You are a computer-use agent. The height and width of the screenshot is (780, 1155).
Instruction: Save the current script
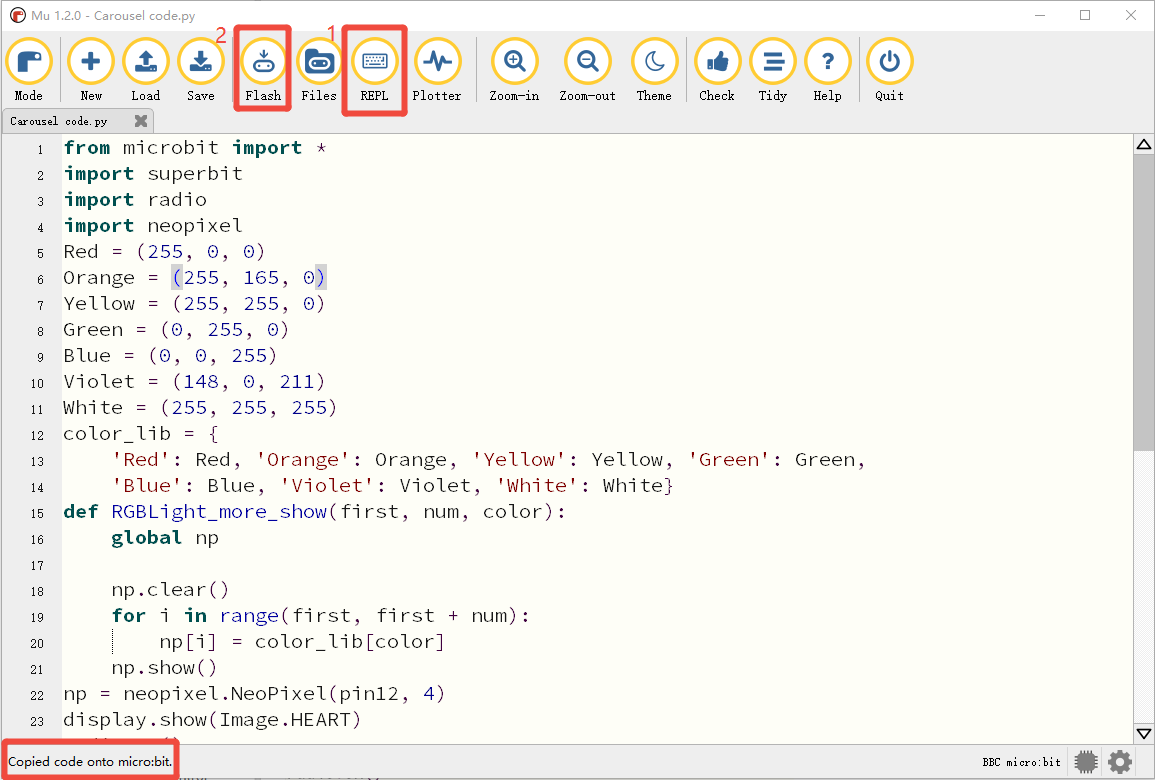click(x=200, y=70)
